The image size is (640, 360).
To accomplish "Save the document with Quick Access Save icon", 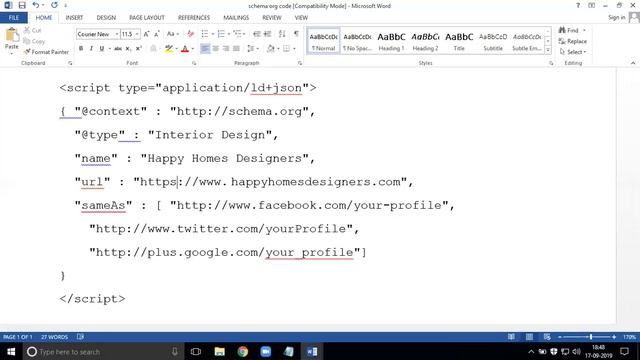I will (x=22, y=5).
